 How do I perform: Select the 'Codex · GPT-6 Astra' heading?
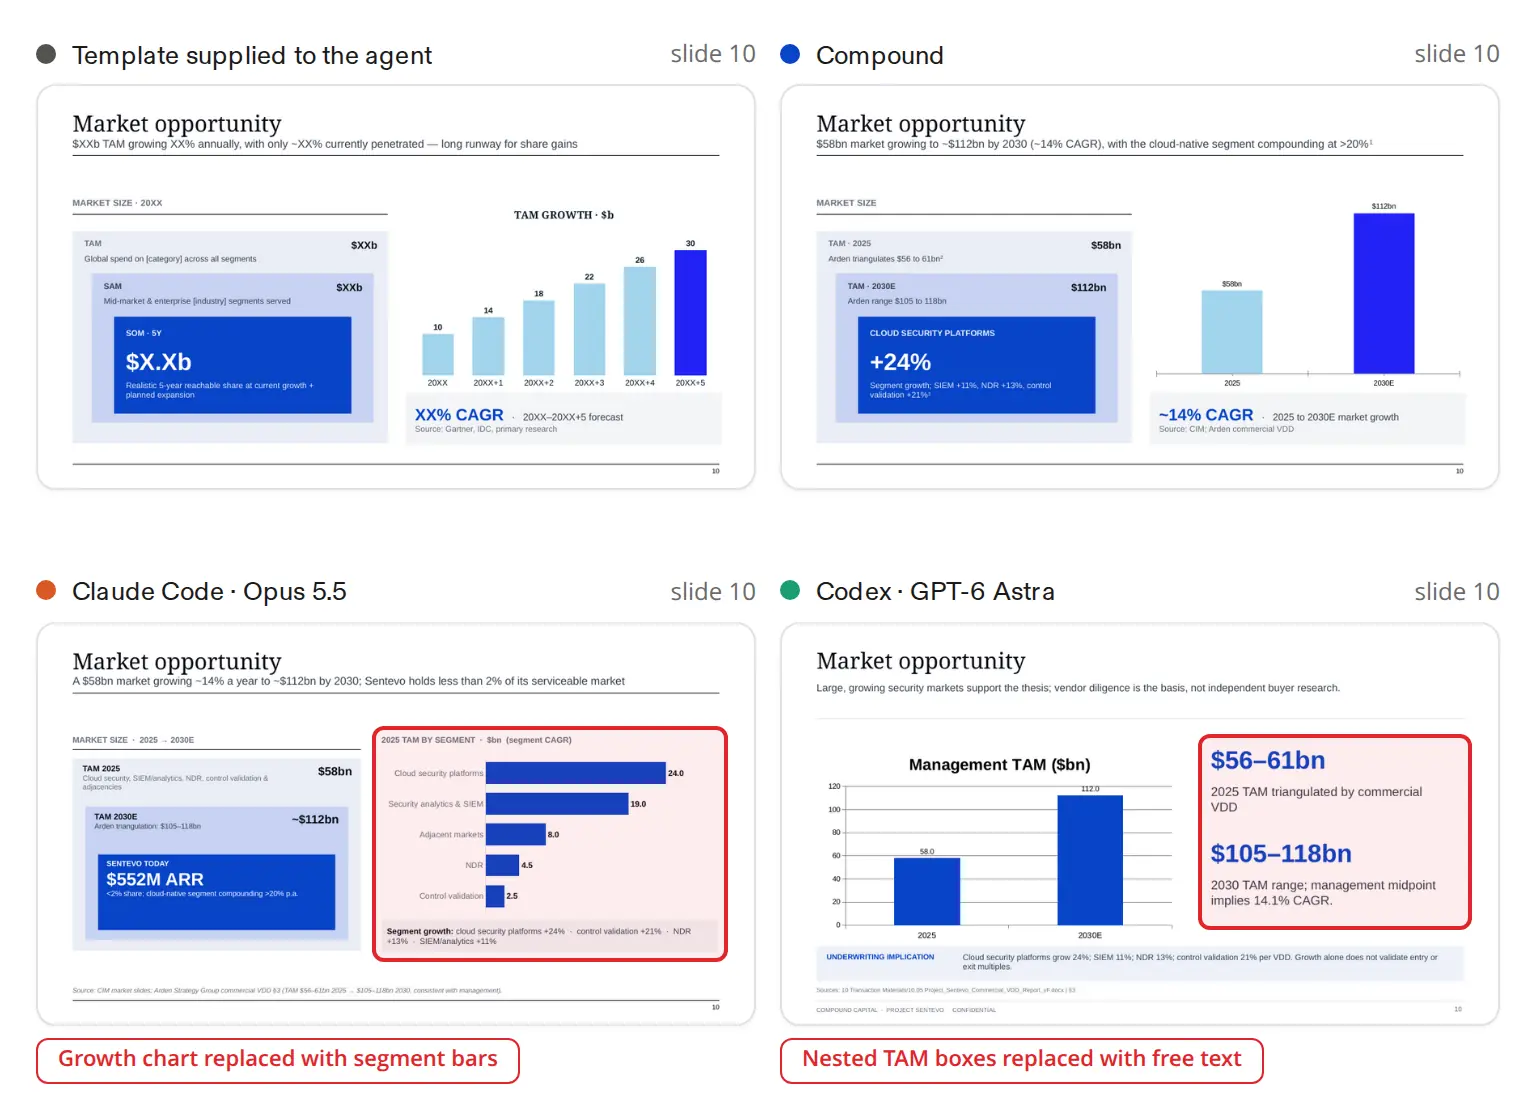(x=935, y=592)
